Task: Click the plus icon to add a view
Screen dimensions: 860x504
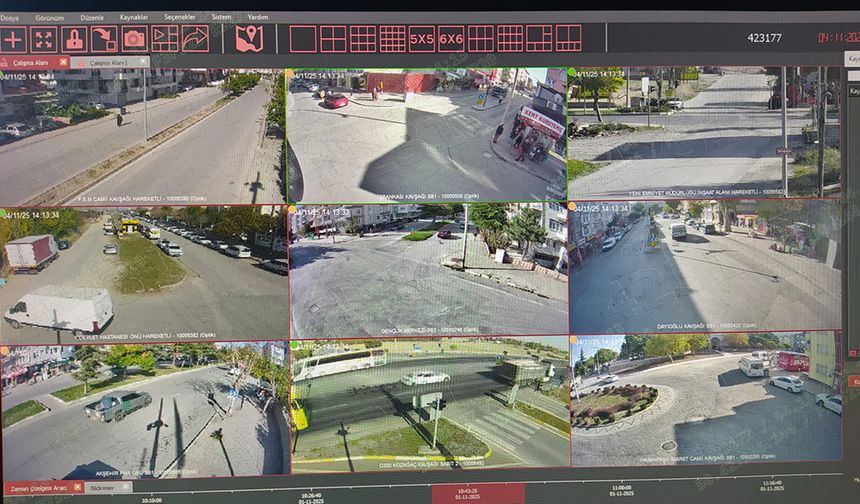Action: pos(13,39)
